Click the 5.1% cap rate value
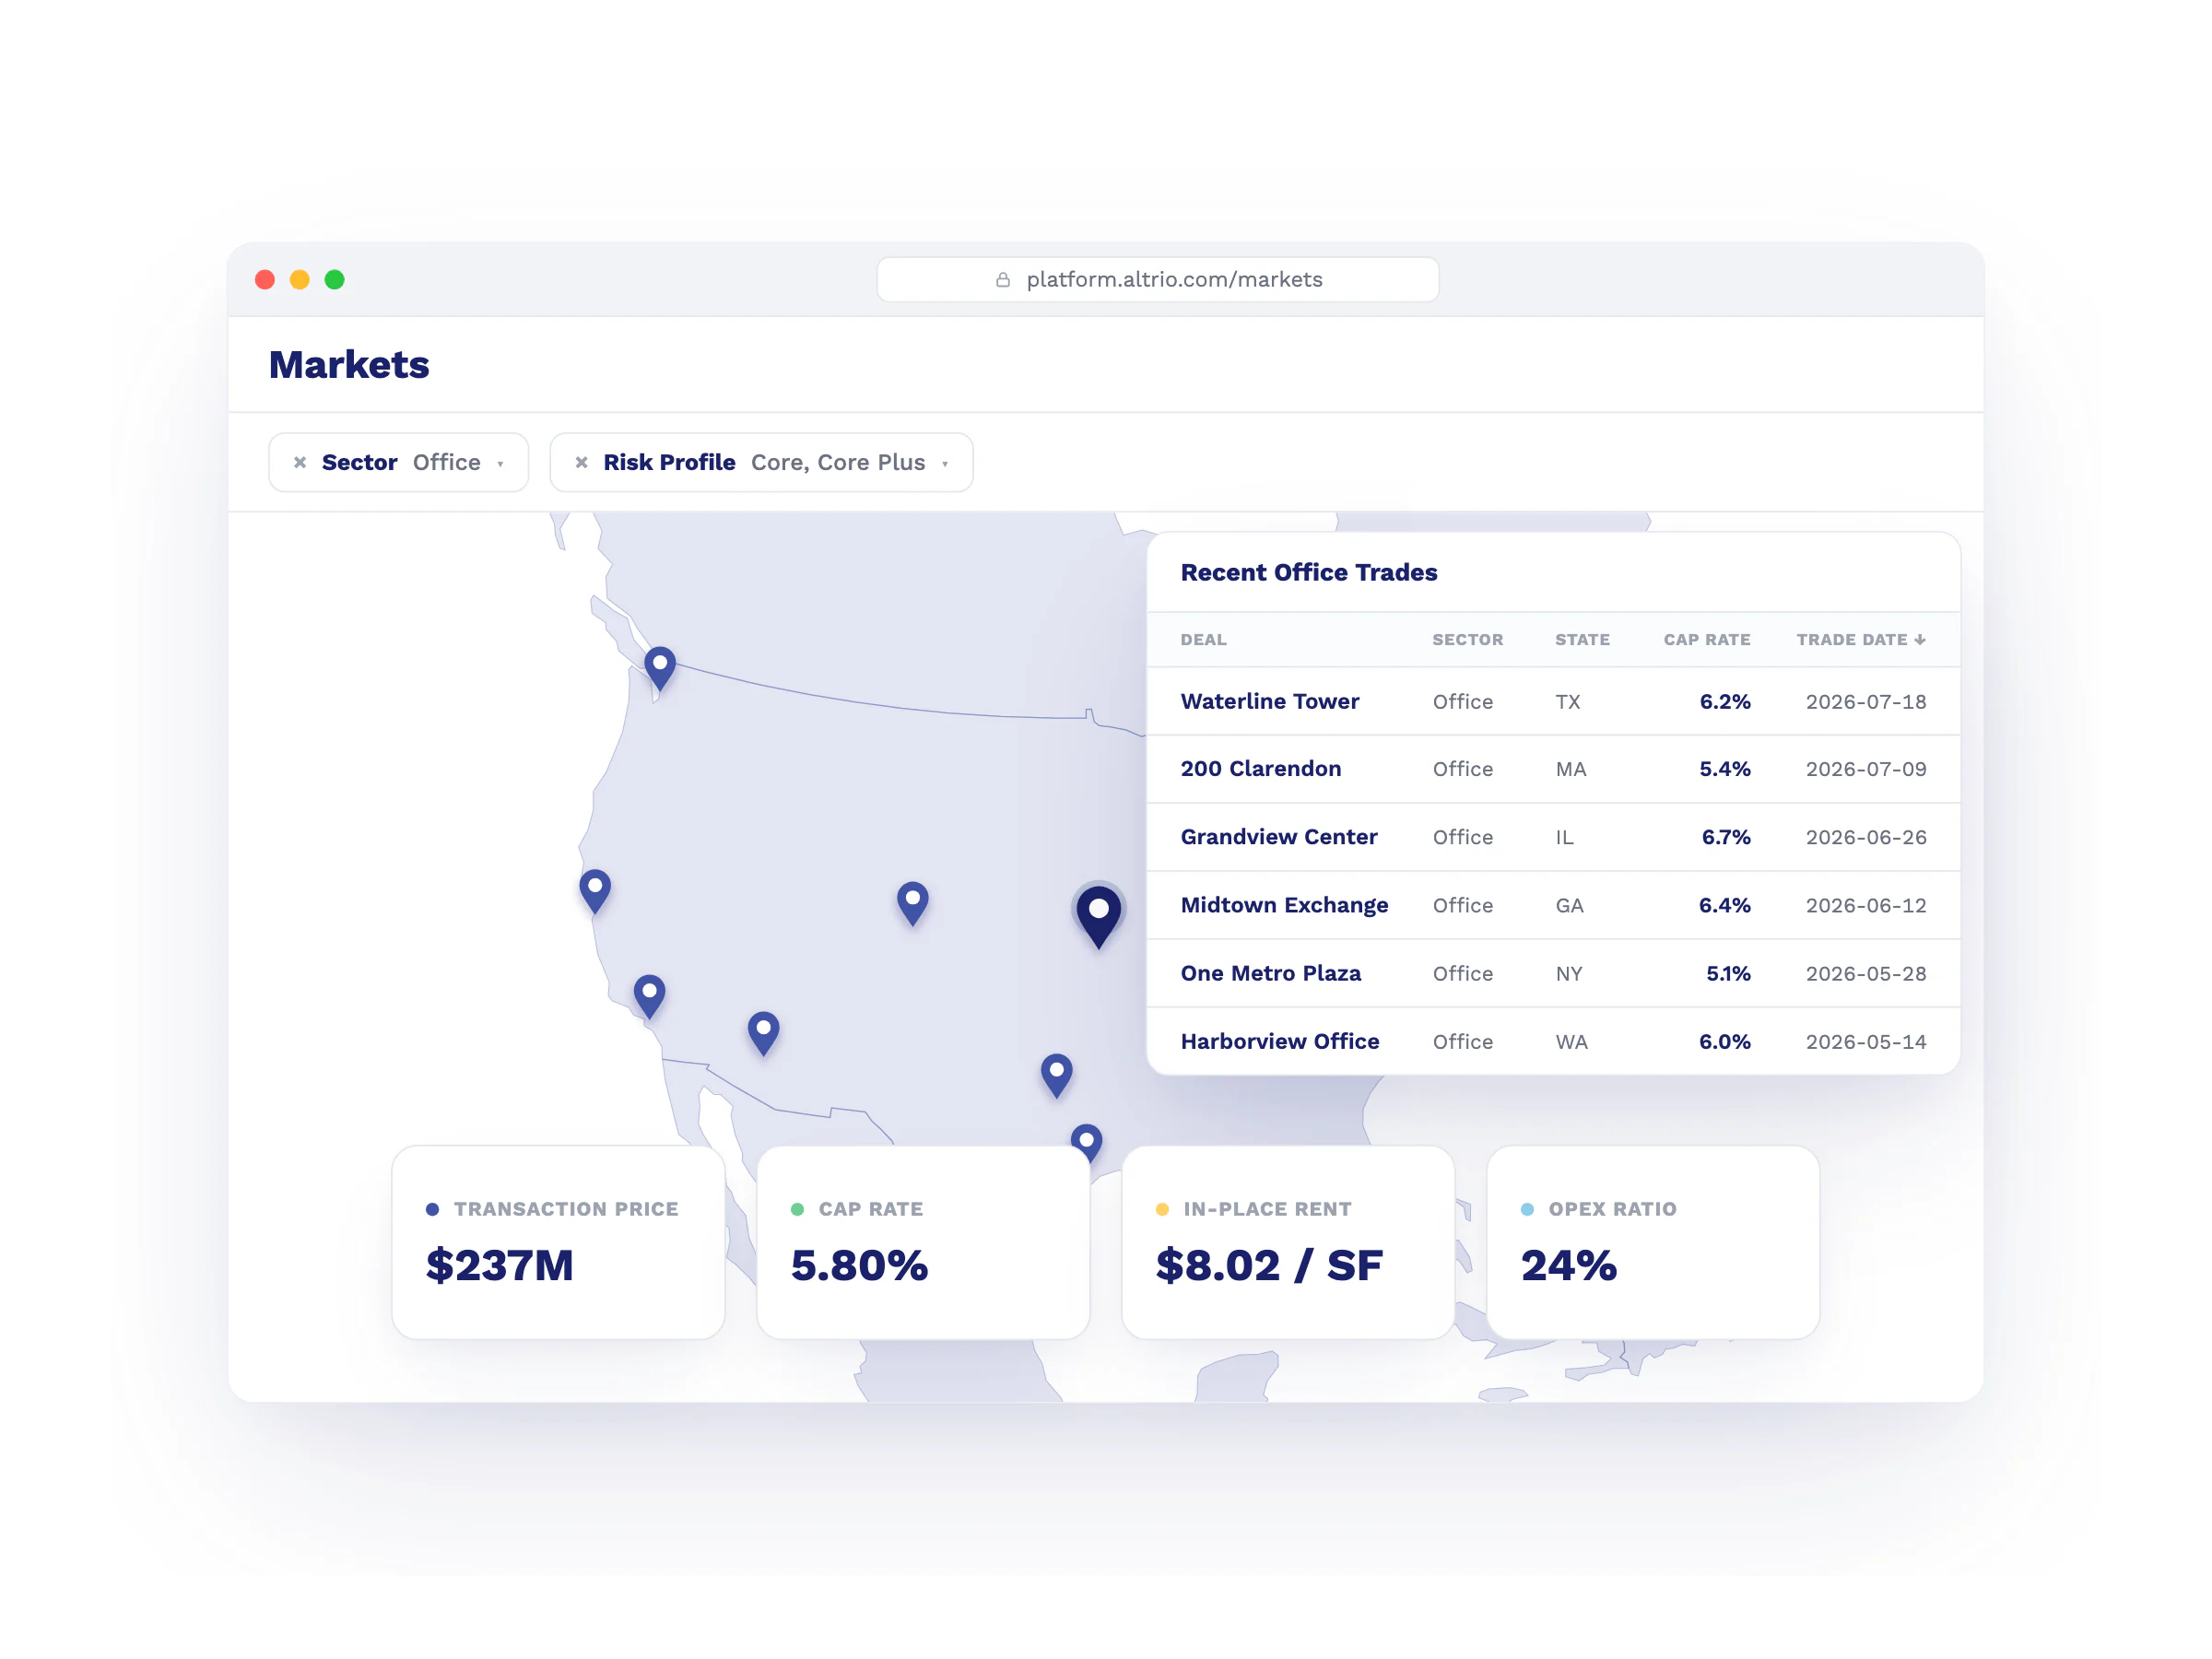2212x1659 pixels. pyautogui.click(x=1727, y=973)
